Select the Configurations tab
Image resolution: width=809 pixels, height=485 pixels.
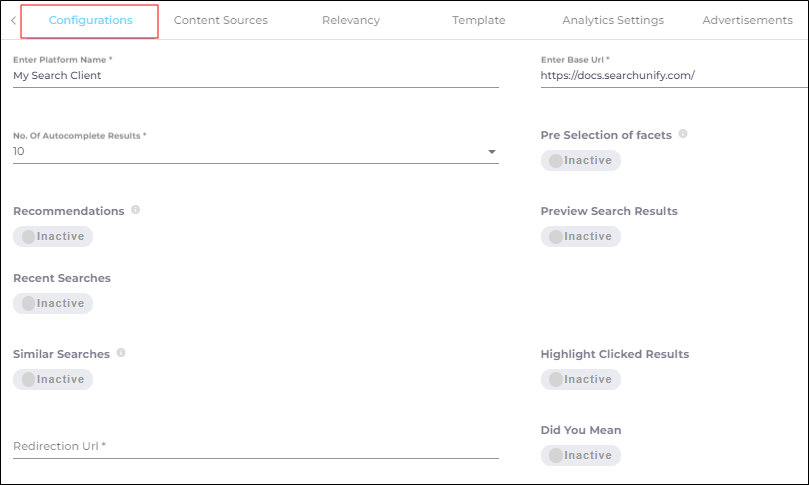(x=90, y=21)
